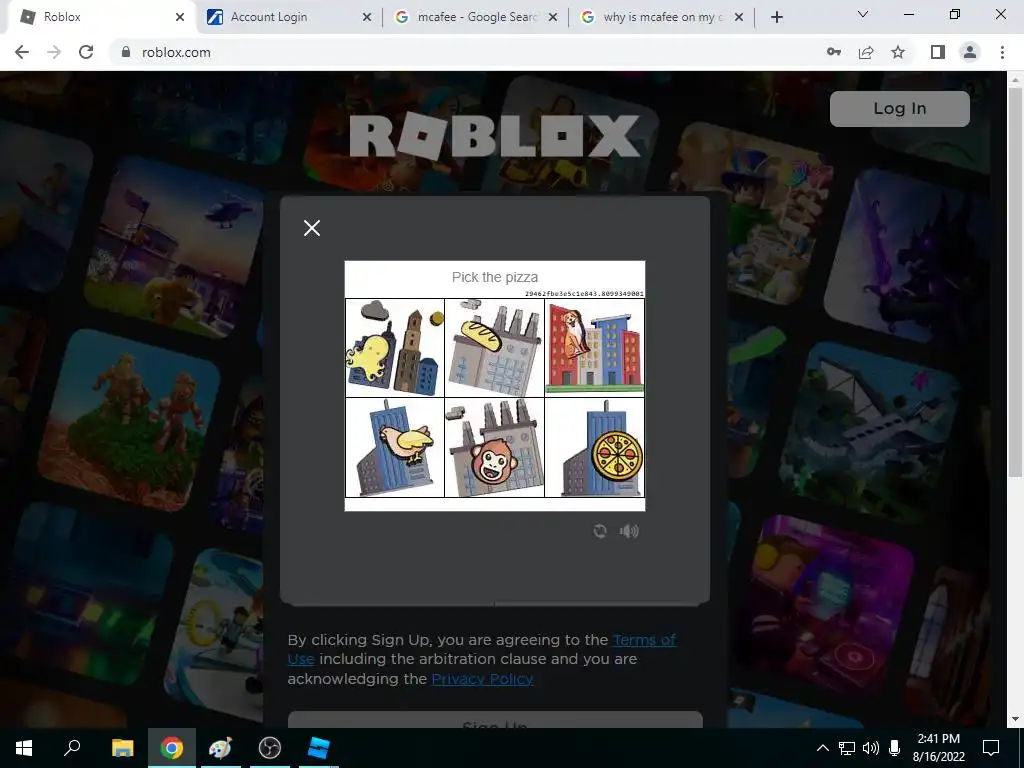
Task: Close the mcafee - Google Search tab
Action: [552, 17]
